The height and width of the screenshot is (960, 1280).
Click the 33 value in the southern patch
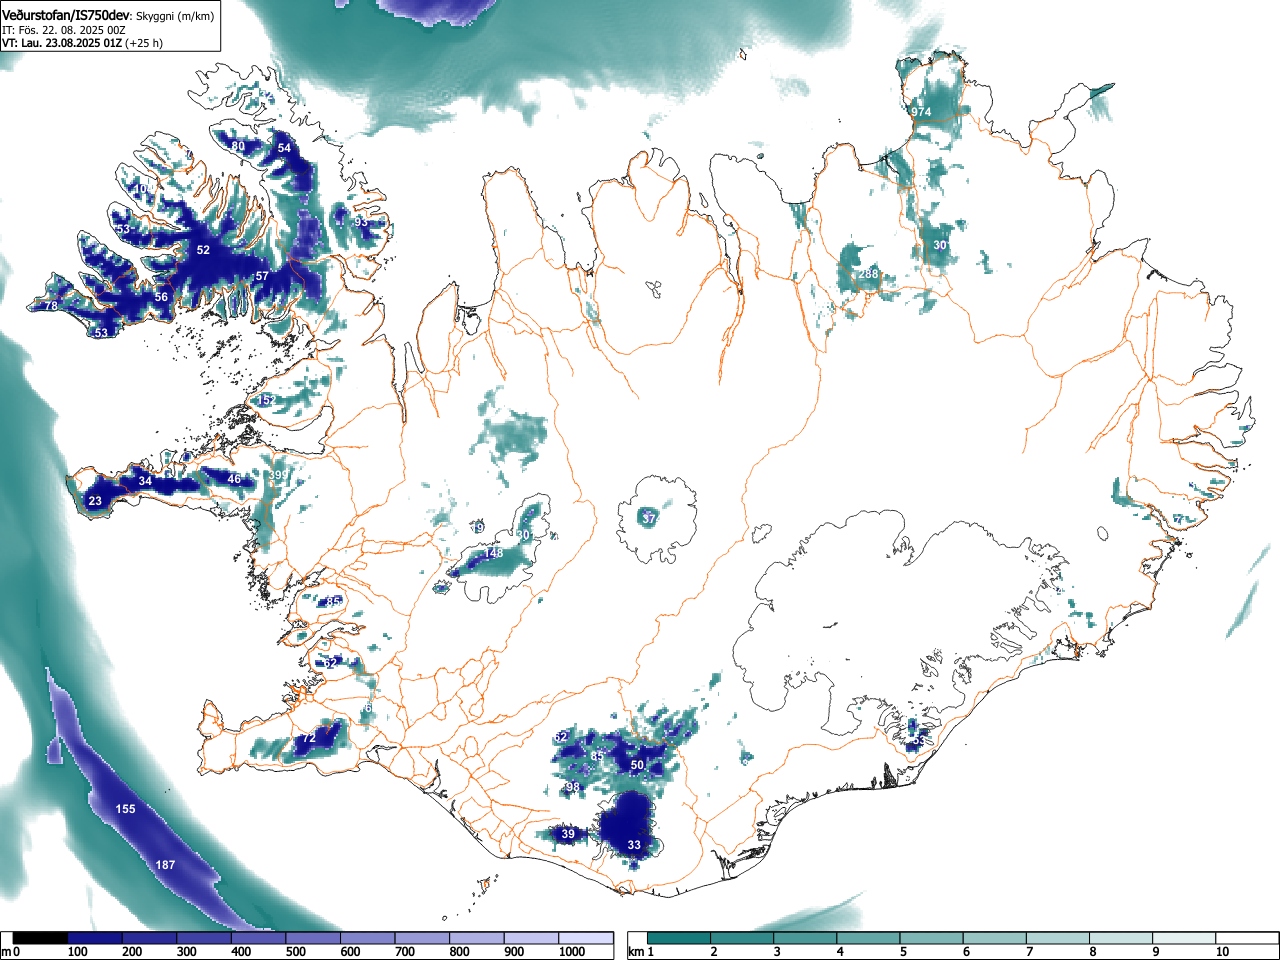(634, 845)
